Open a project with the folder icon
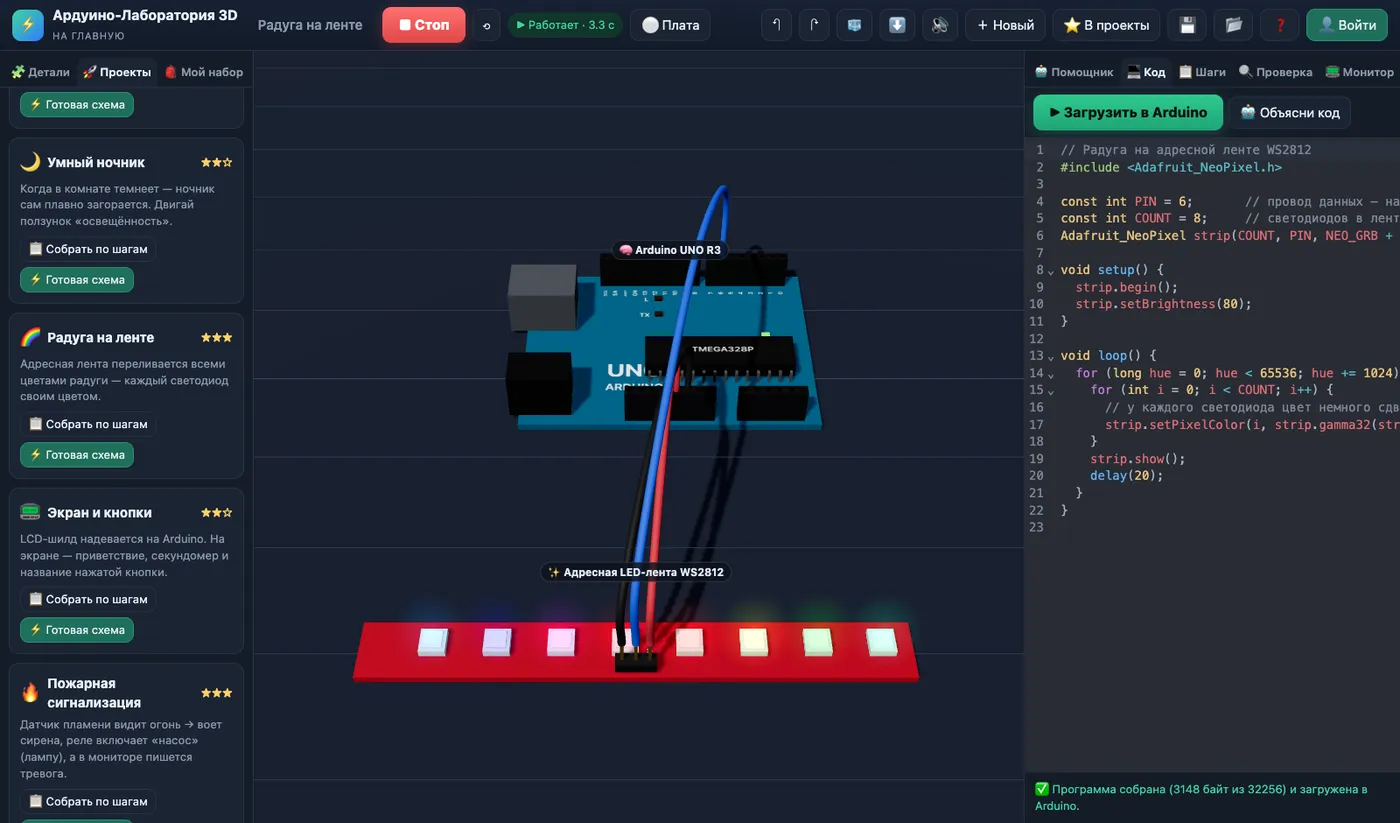This screenshot has height=823, width=1400. tap(1233, 25)
